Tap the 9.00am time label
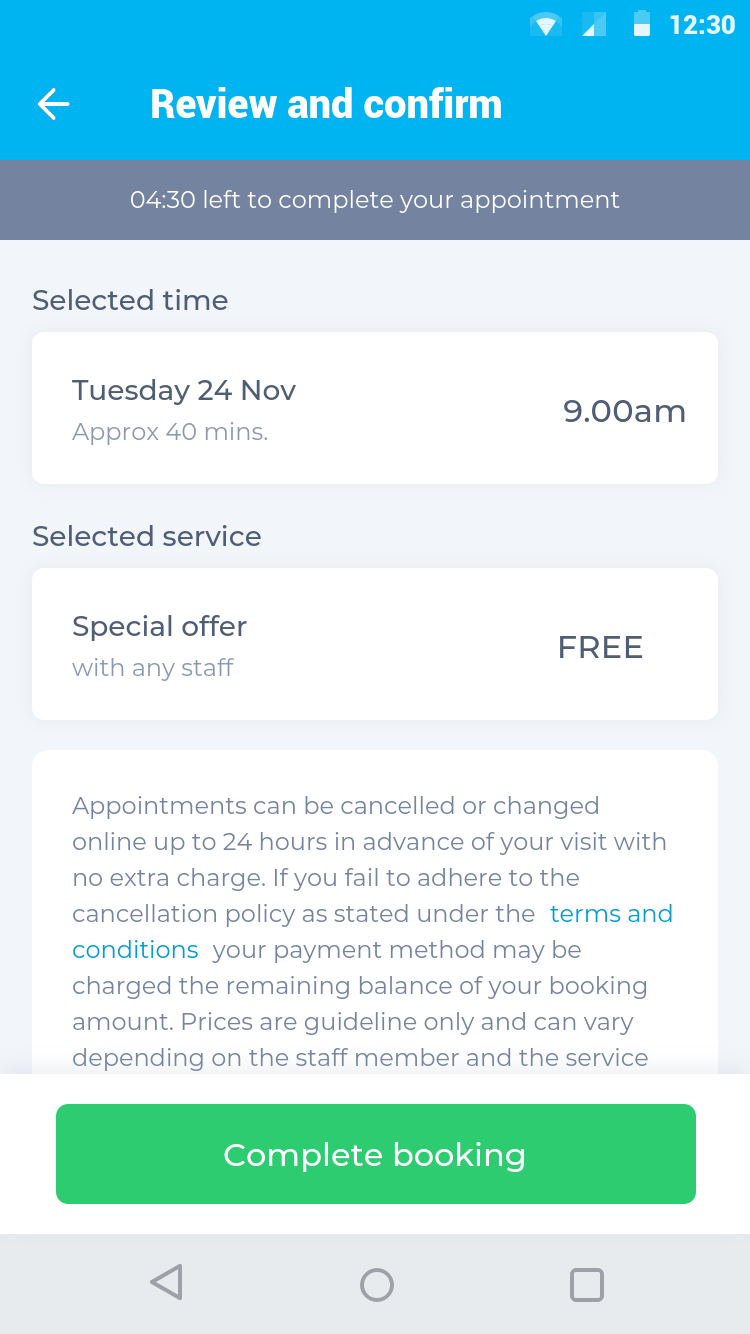Screen dimensions: 750x1334 click(624, 411)
